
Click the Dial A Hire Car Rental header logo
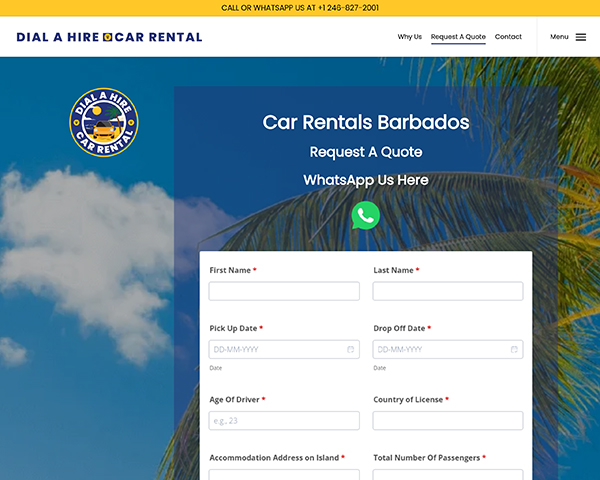(x=109, y=37)
